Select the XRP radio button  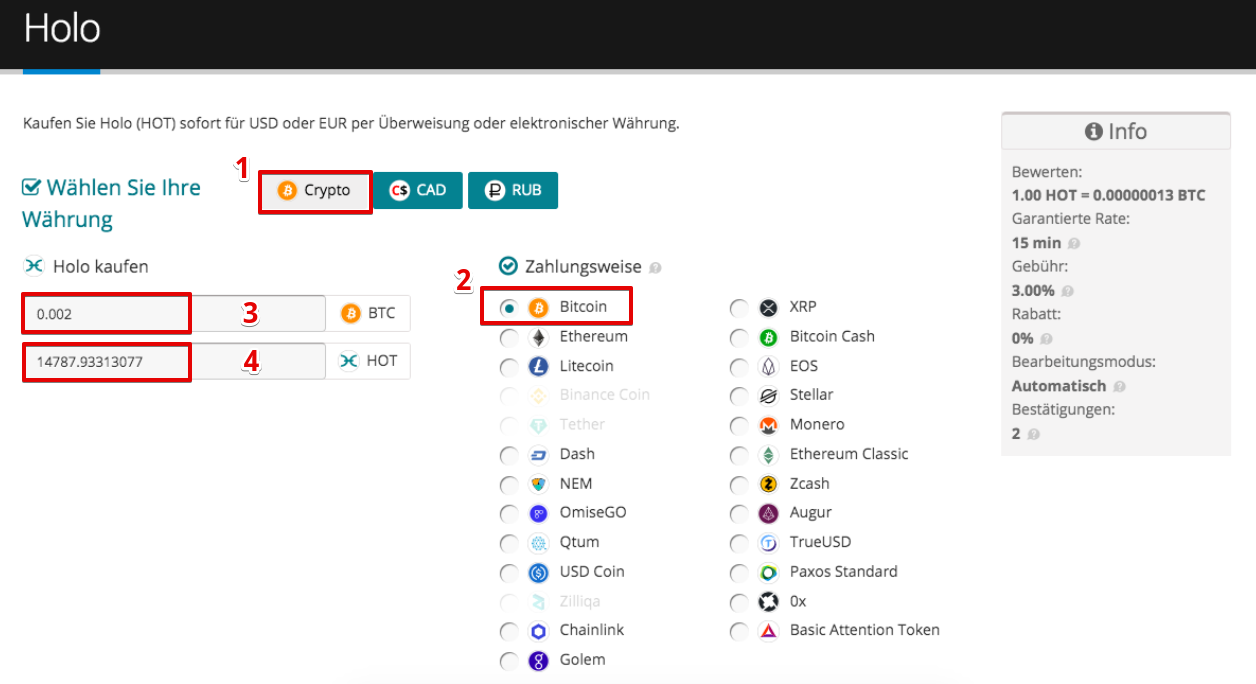(x=739, y=308)
